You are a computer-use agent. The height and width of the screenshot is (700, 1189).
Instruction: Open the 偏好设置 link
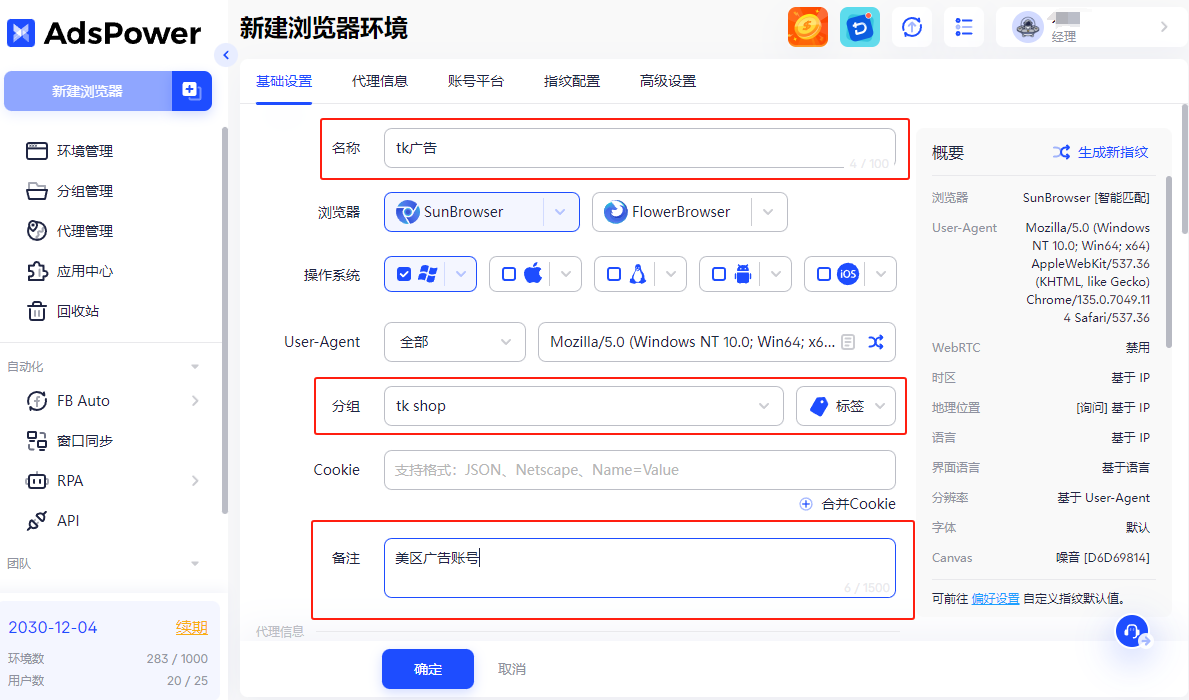(995, 598)
